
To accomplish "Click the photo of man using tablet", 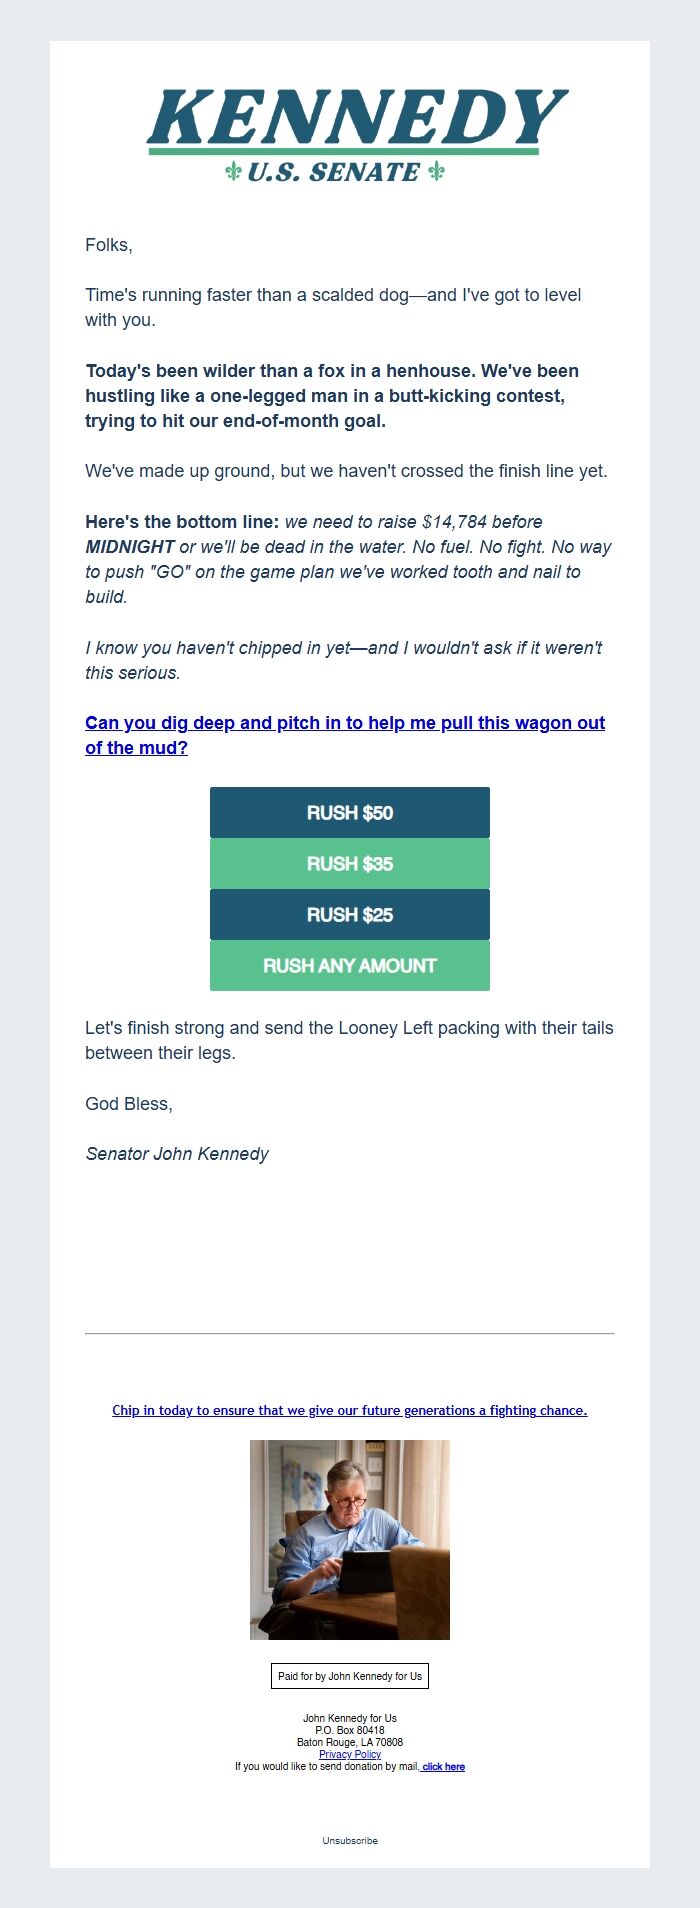I will pos(350,1540).
